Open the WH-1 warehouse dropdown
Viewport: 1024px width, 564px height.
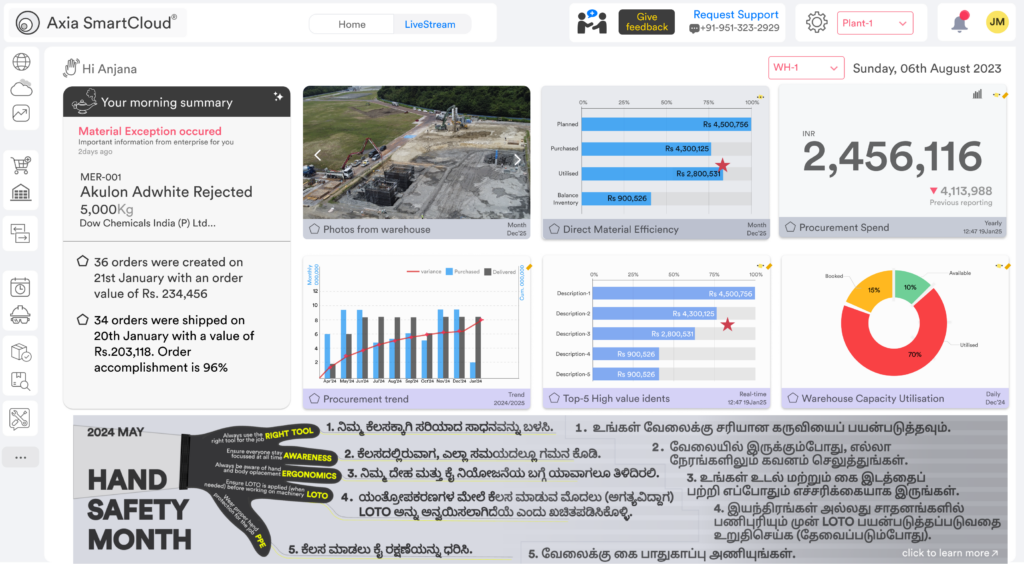click(805, 68)
